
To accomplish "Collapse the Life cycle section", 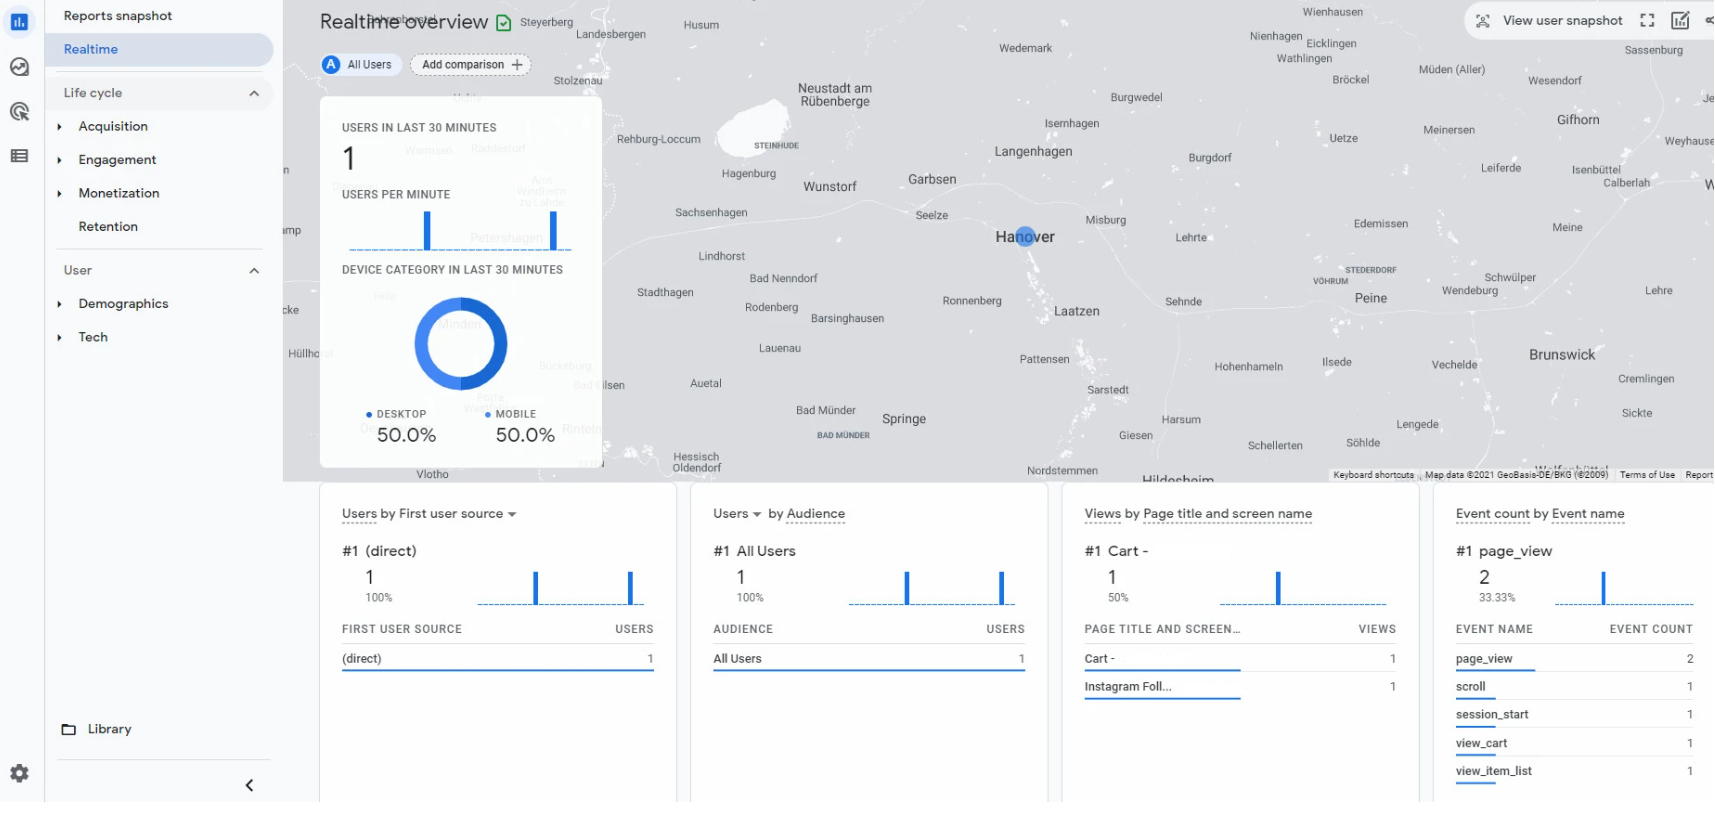I will point(254,93).
